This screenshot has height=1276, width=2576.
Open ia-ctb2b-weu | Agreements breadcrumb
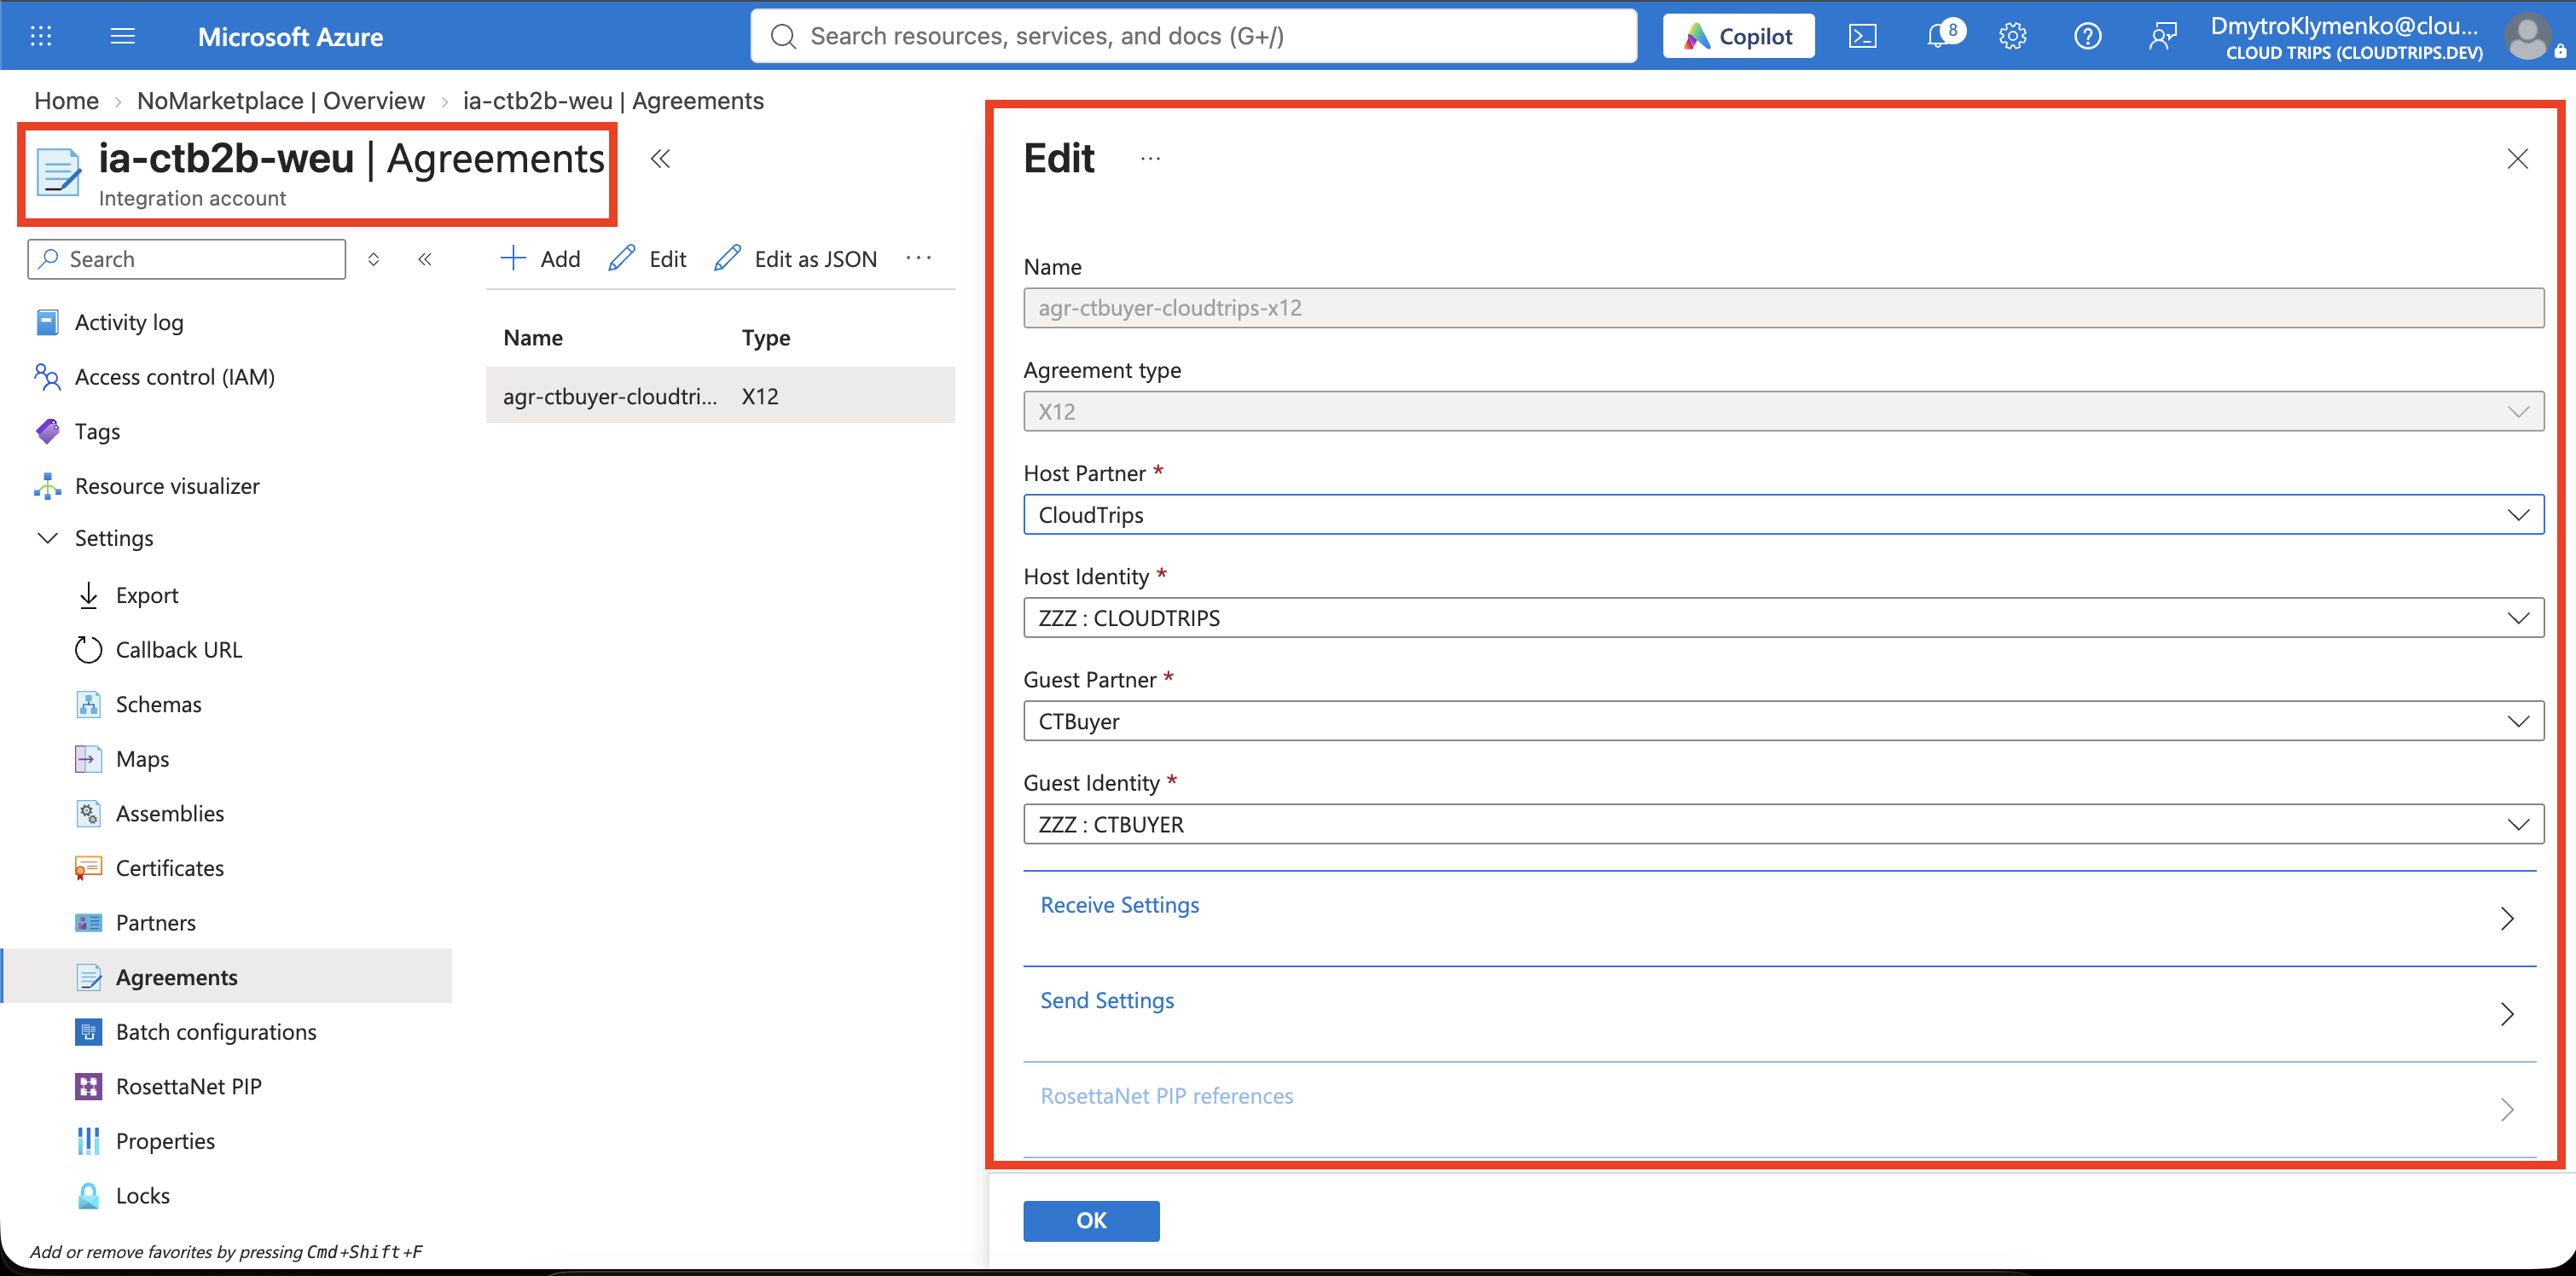pos(613,101)
